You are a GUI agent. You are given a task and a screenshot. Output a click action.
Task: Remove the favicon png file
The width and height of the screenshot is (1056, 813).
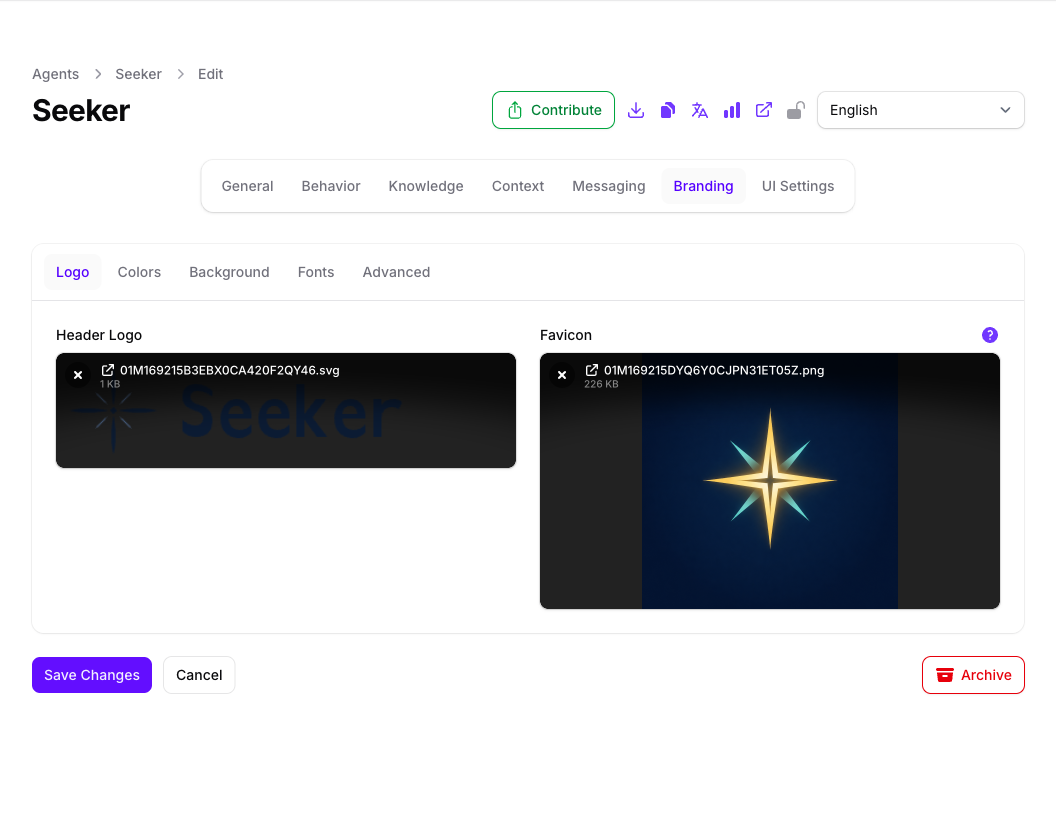(x=562, y=375)
